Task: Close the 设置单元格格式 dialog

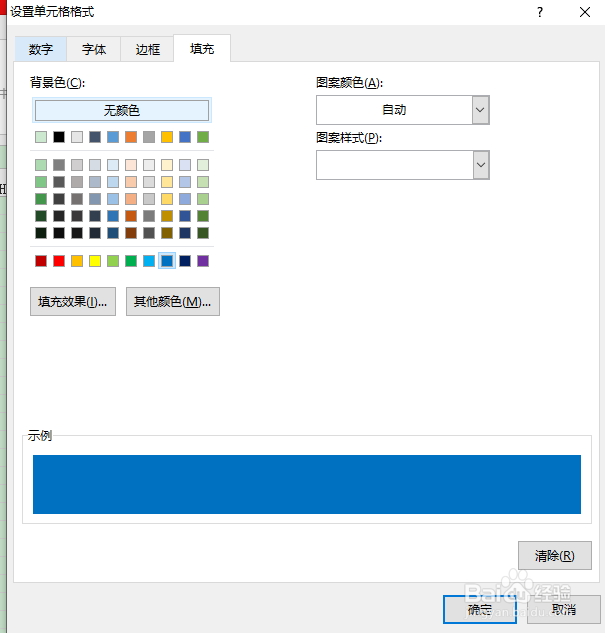Action: pyautogui.click(x=585, y=12)
